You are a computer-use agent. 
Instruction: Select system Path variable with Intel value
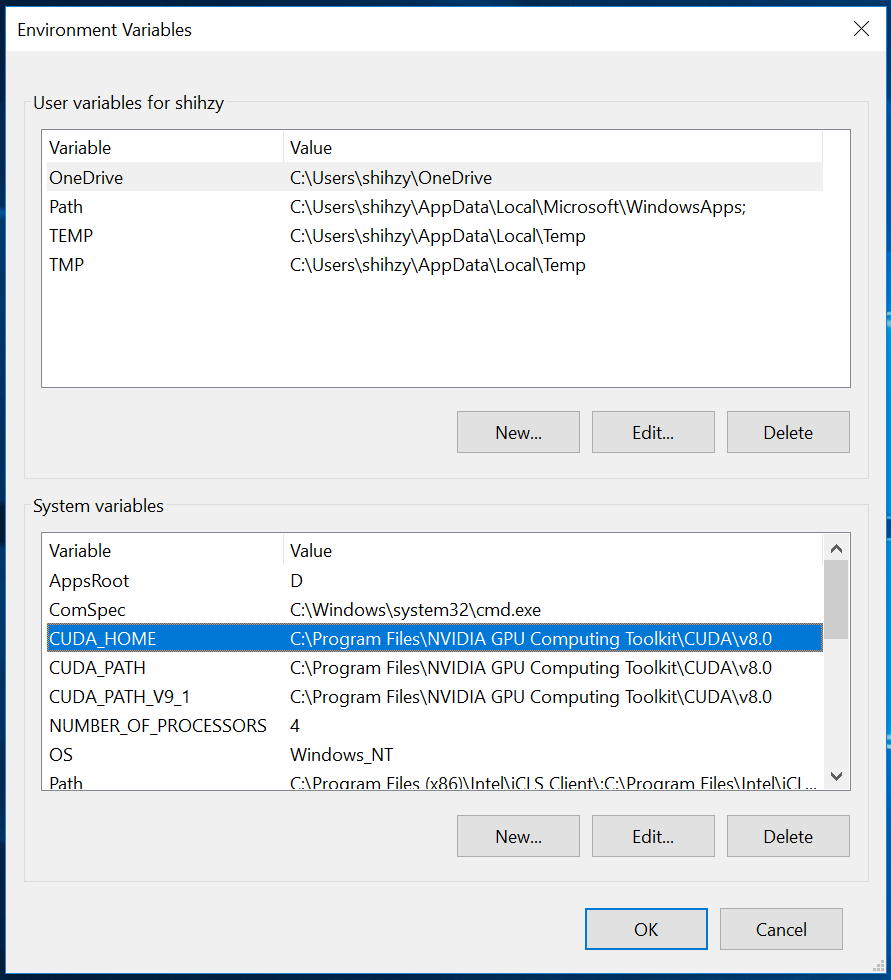pyautogui.click(x=435, y=781)
